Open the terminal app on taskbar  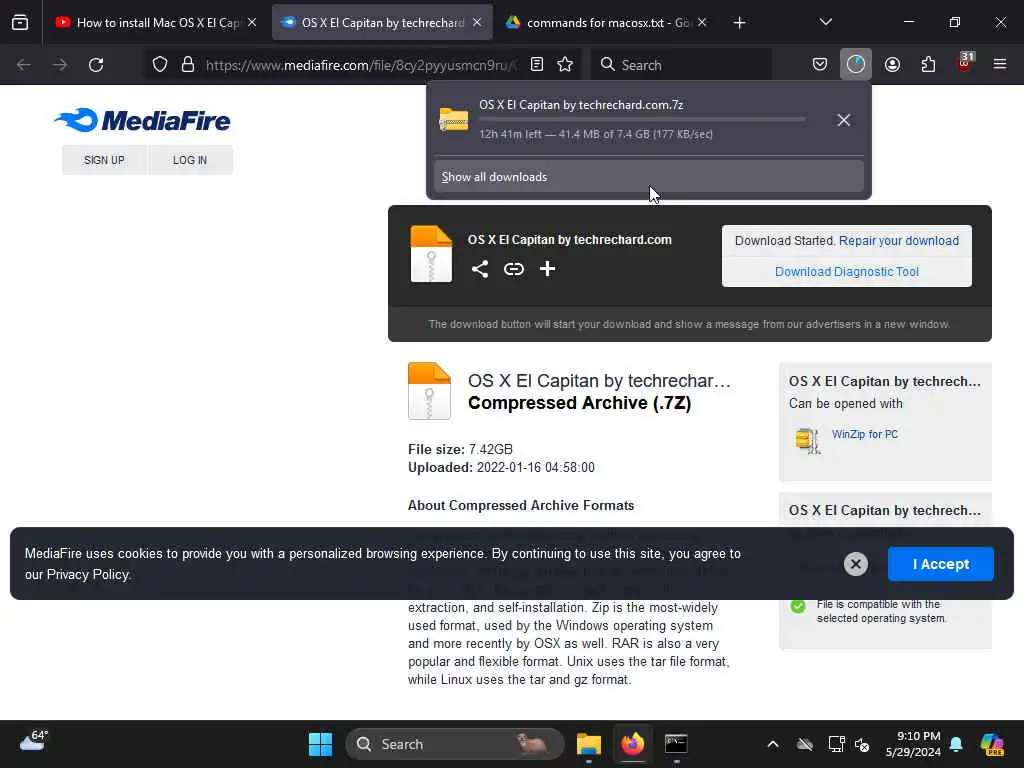pyautogui.click(x=676, y=744)
